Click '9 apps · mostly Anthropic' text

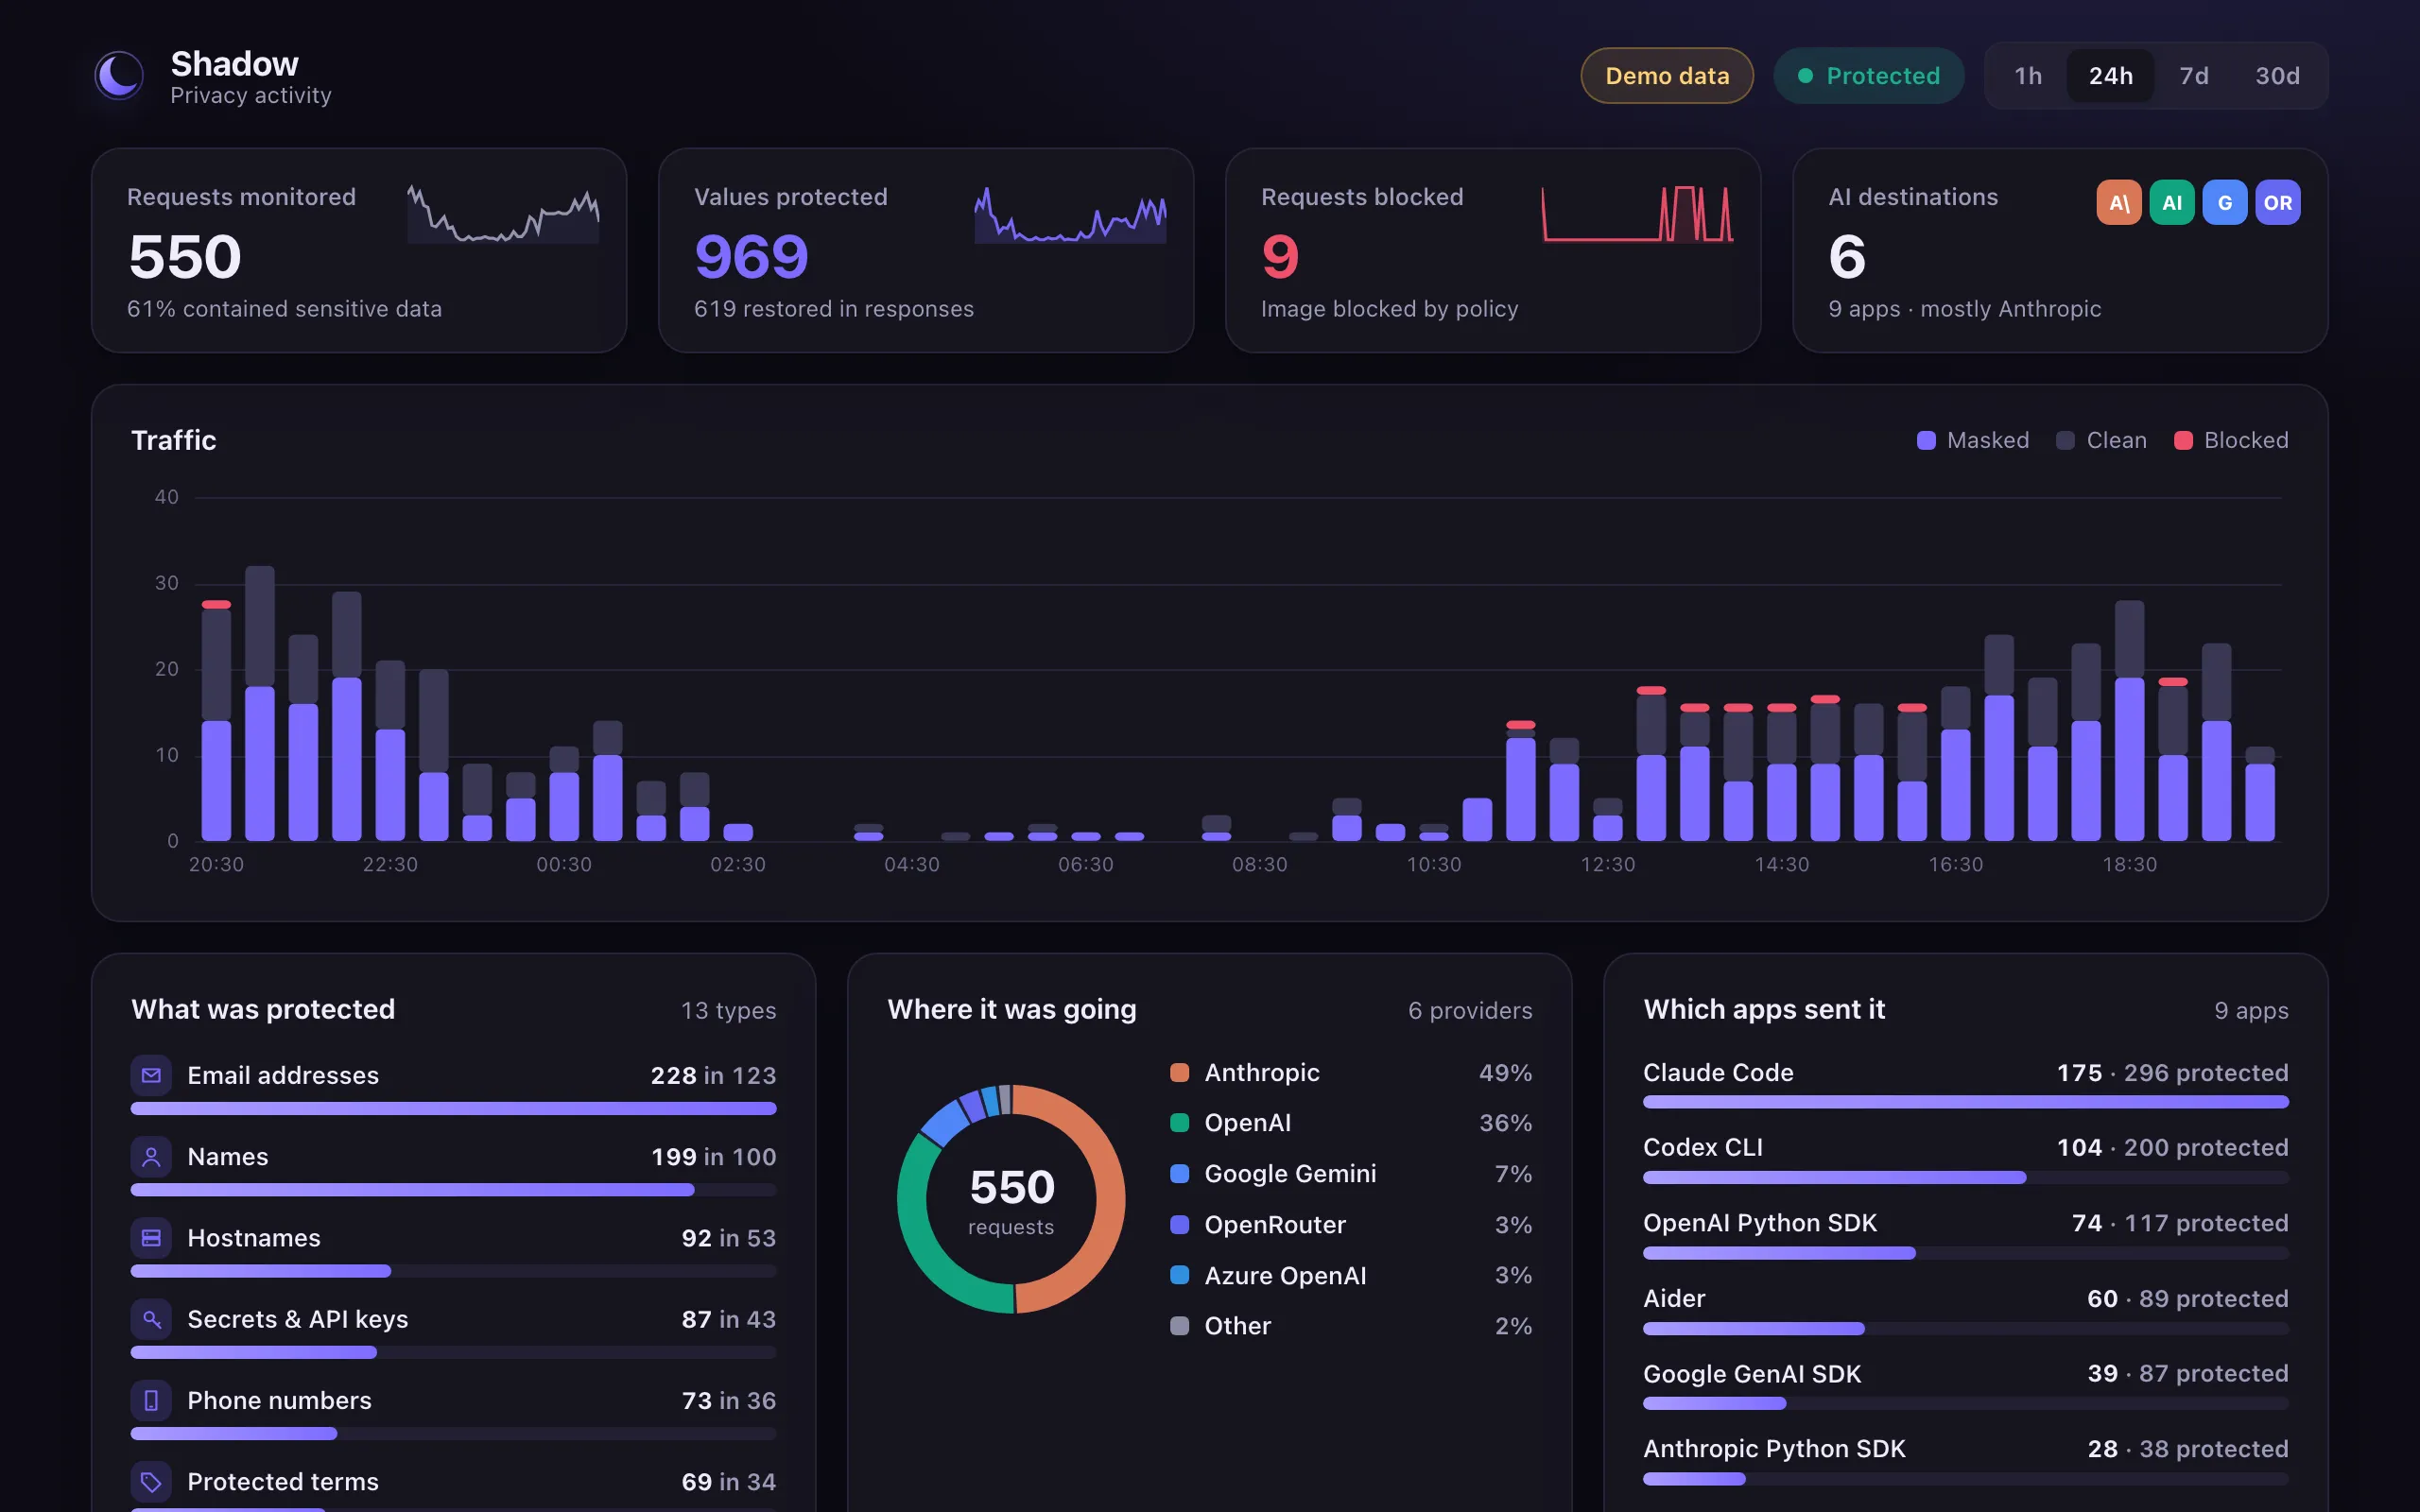point(1964,309)
